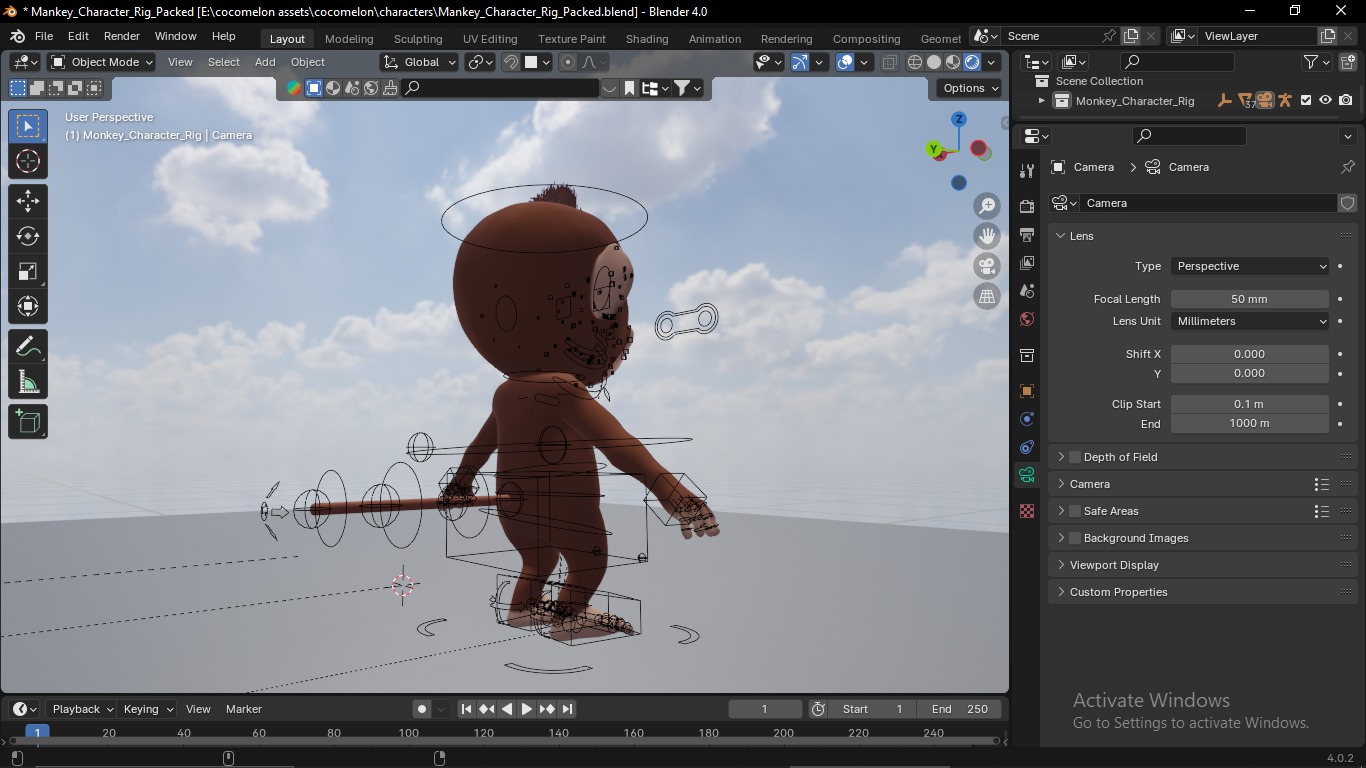Click the Focal Length 50 mm field

(1250, 299)
